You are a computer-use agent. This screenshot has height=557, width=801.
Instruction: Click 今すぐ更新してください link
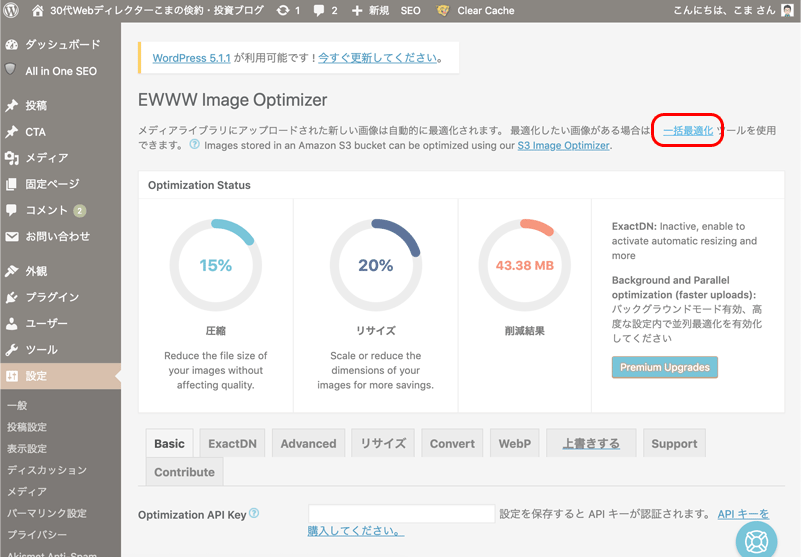pos(378,58)
